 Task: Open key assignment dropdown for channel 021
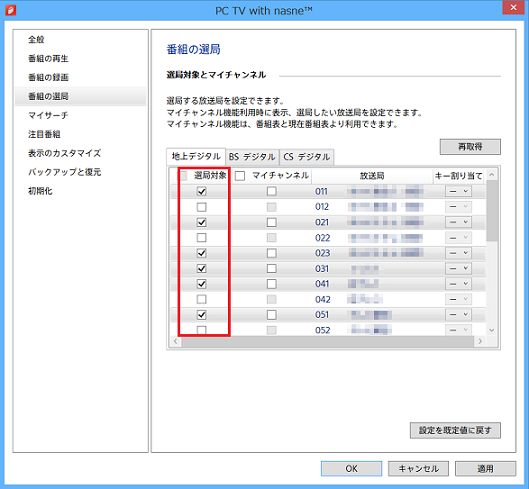point(458,222)
